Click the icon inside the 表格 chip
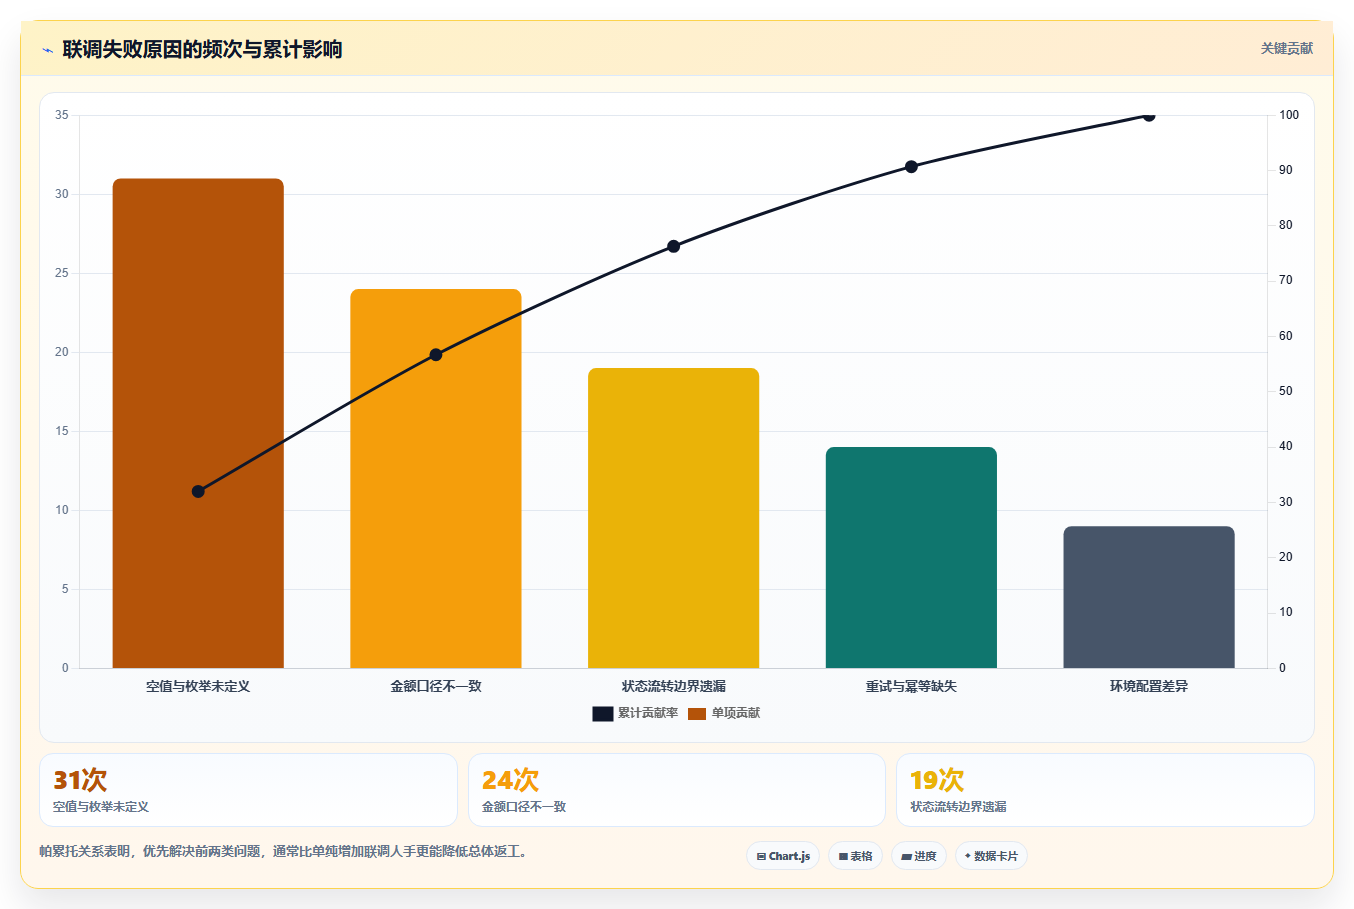This screenshot has height=909, width=1354. coord(843,857)
